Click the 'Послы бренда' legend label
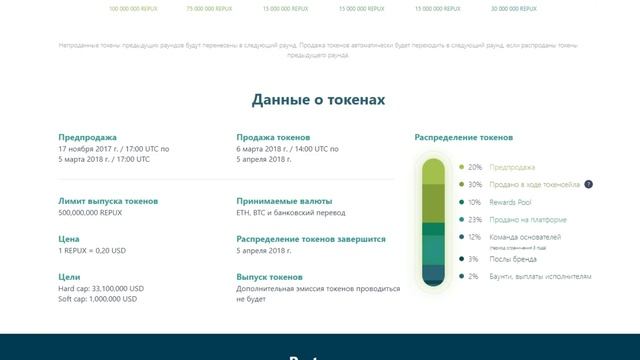640x360 pixels. point(513,259)
